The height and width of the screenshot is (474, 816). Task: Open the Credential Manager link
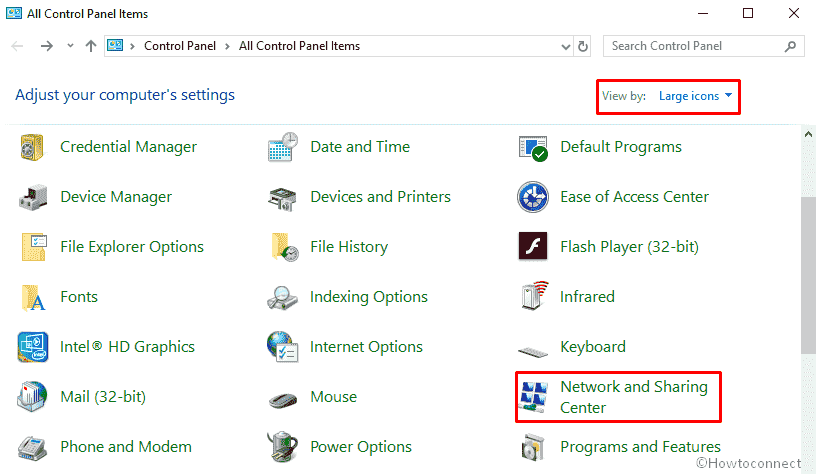click(128, 147)
